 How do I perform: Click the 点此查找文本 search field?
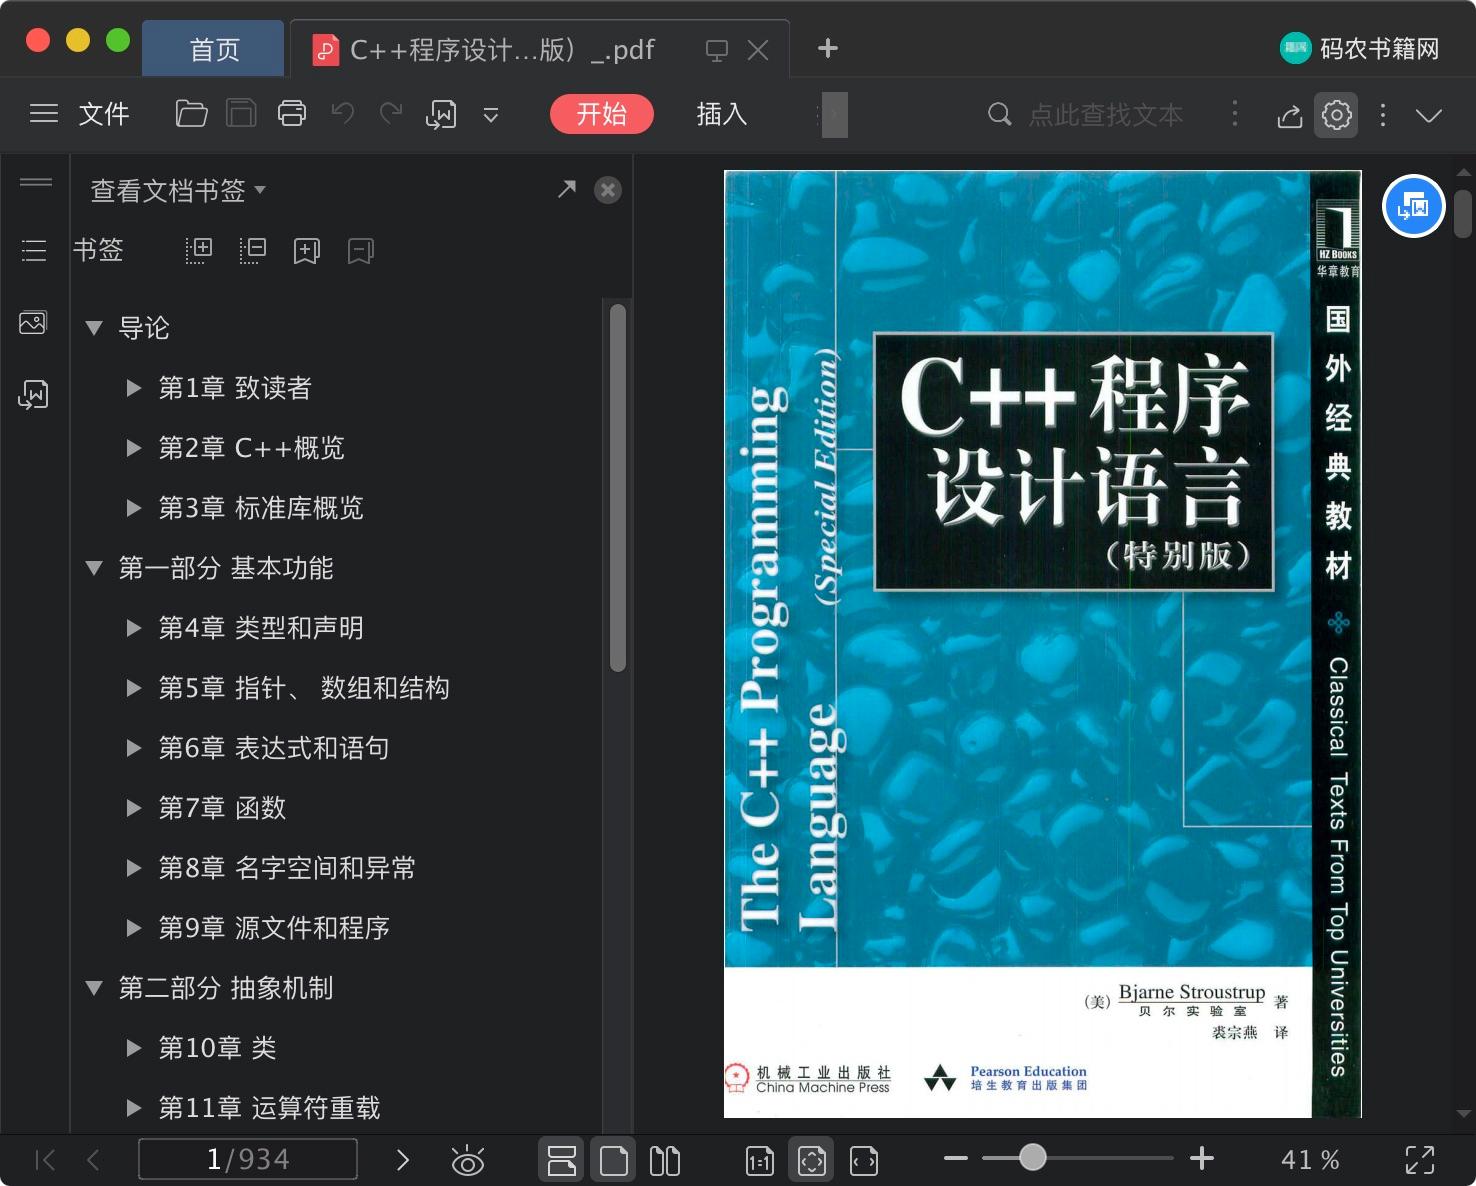pyautogui.click(x=1106, y=115)
